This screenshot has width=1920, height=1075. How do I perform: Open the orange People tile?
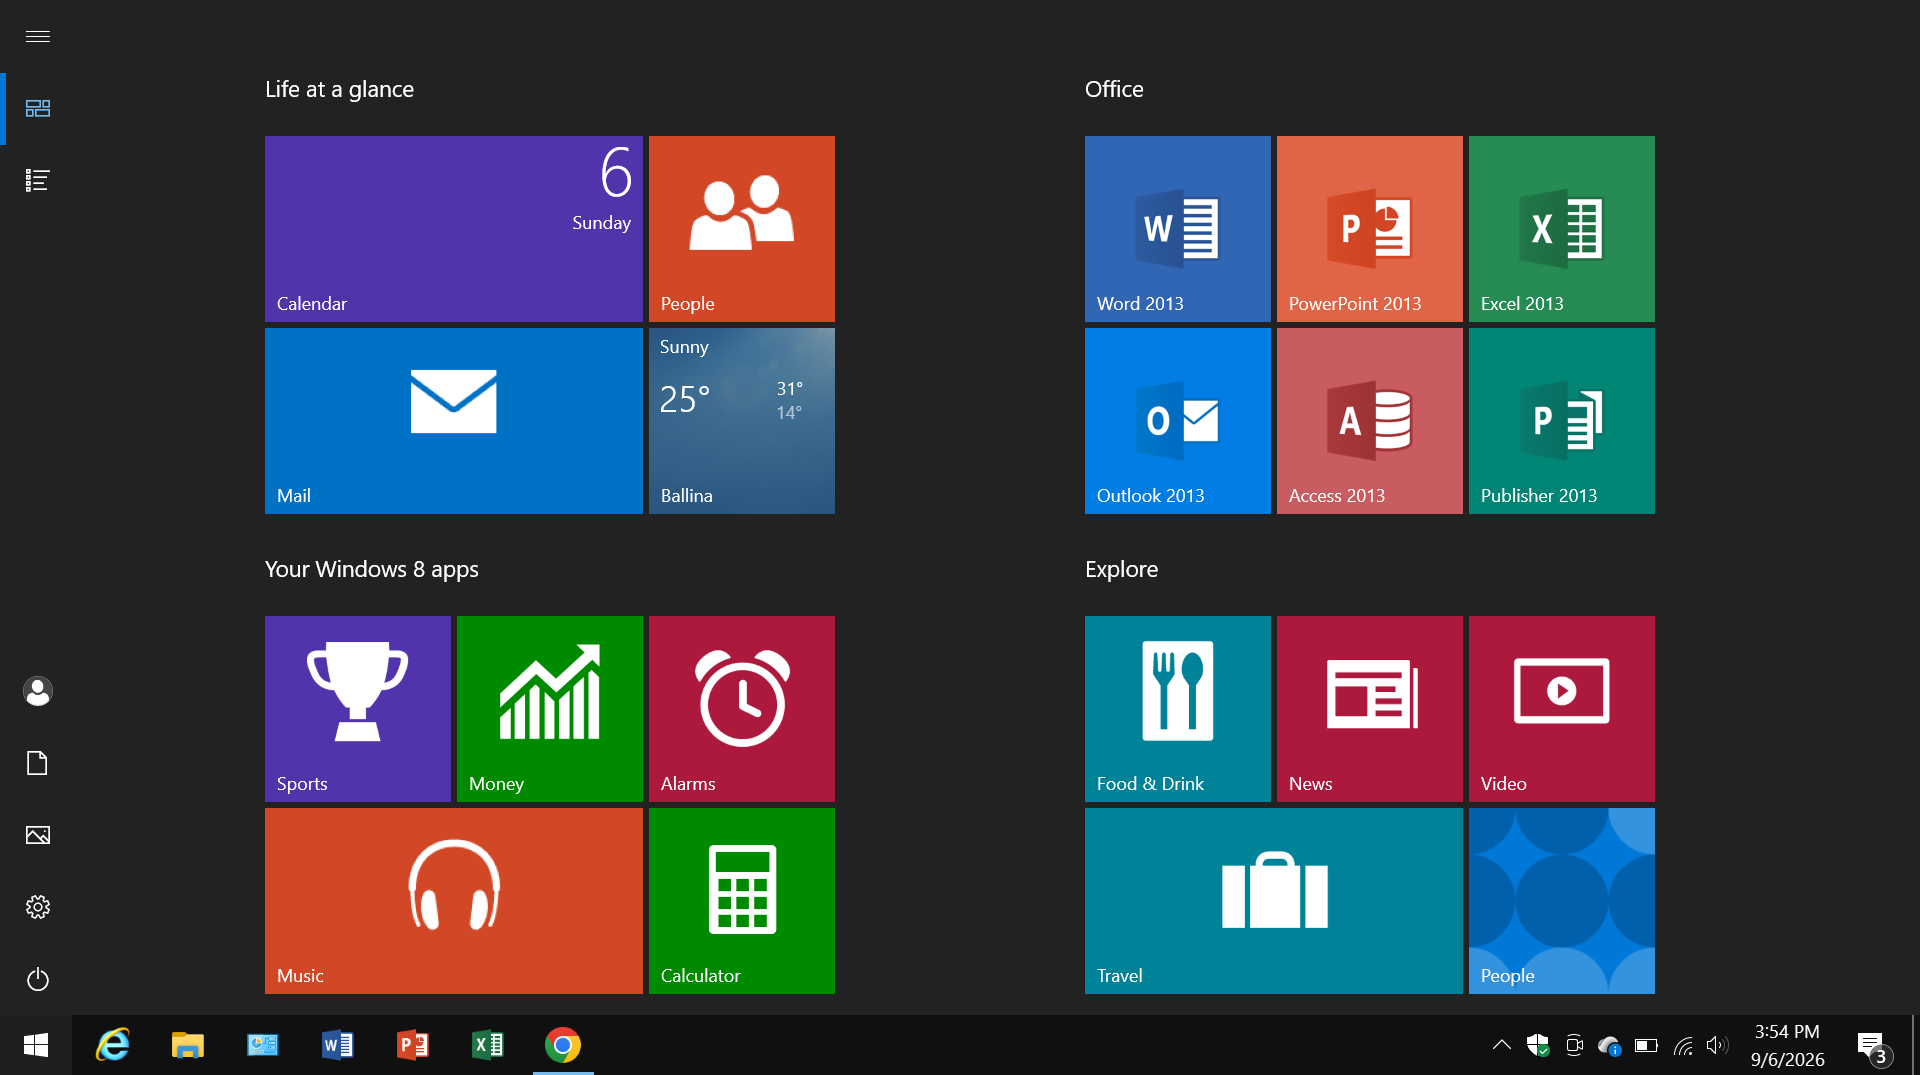[x=742, y=229]
